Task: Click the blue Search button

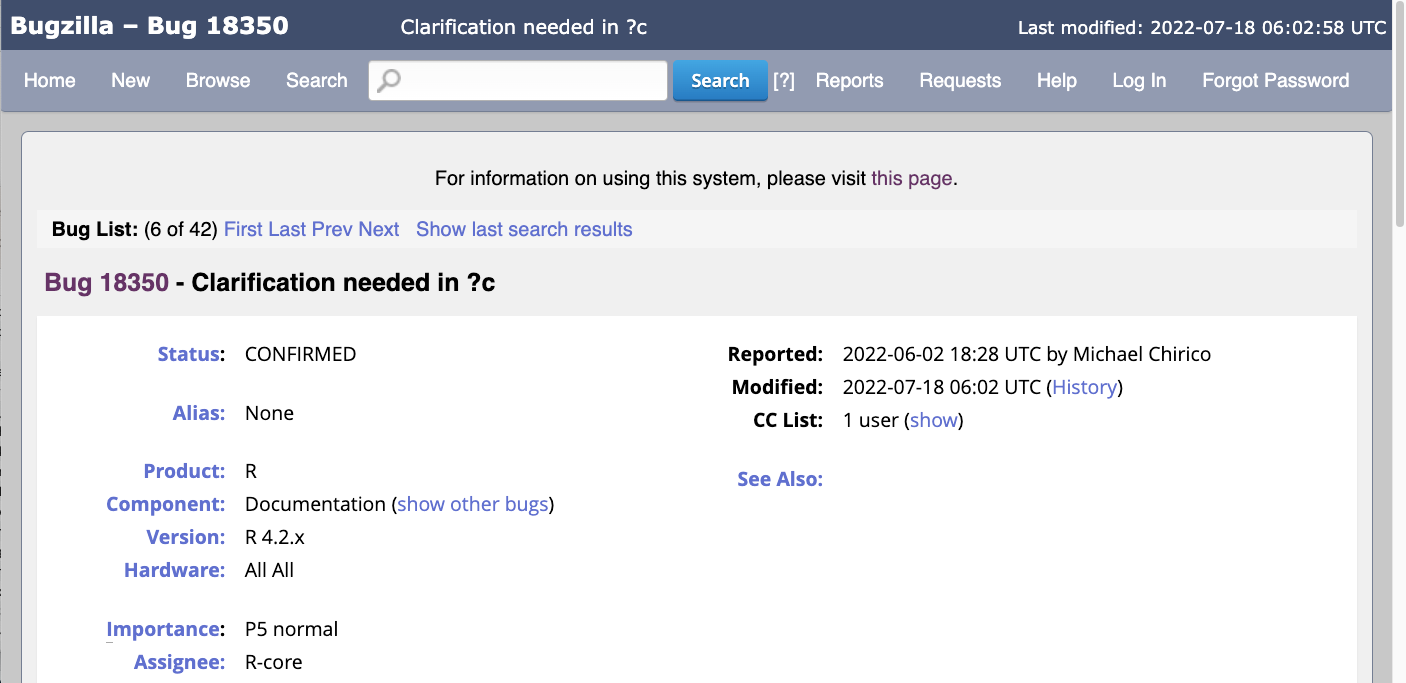Action: [x=720, y=81]
